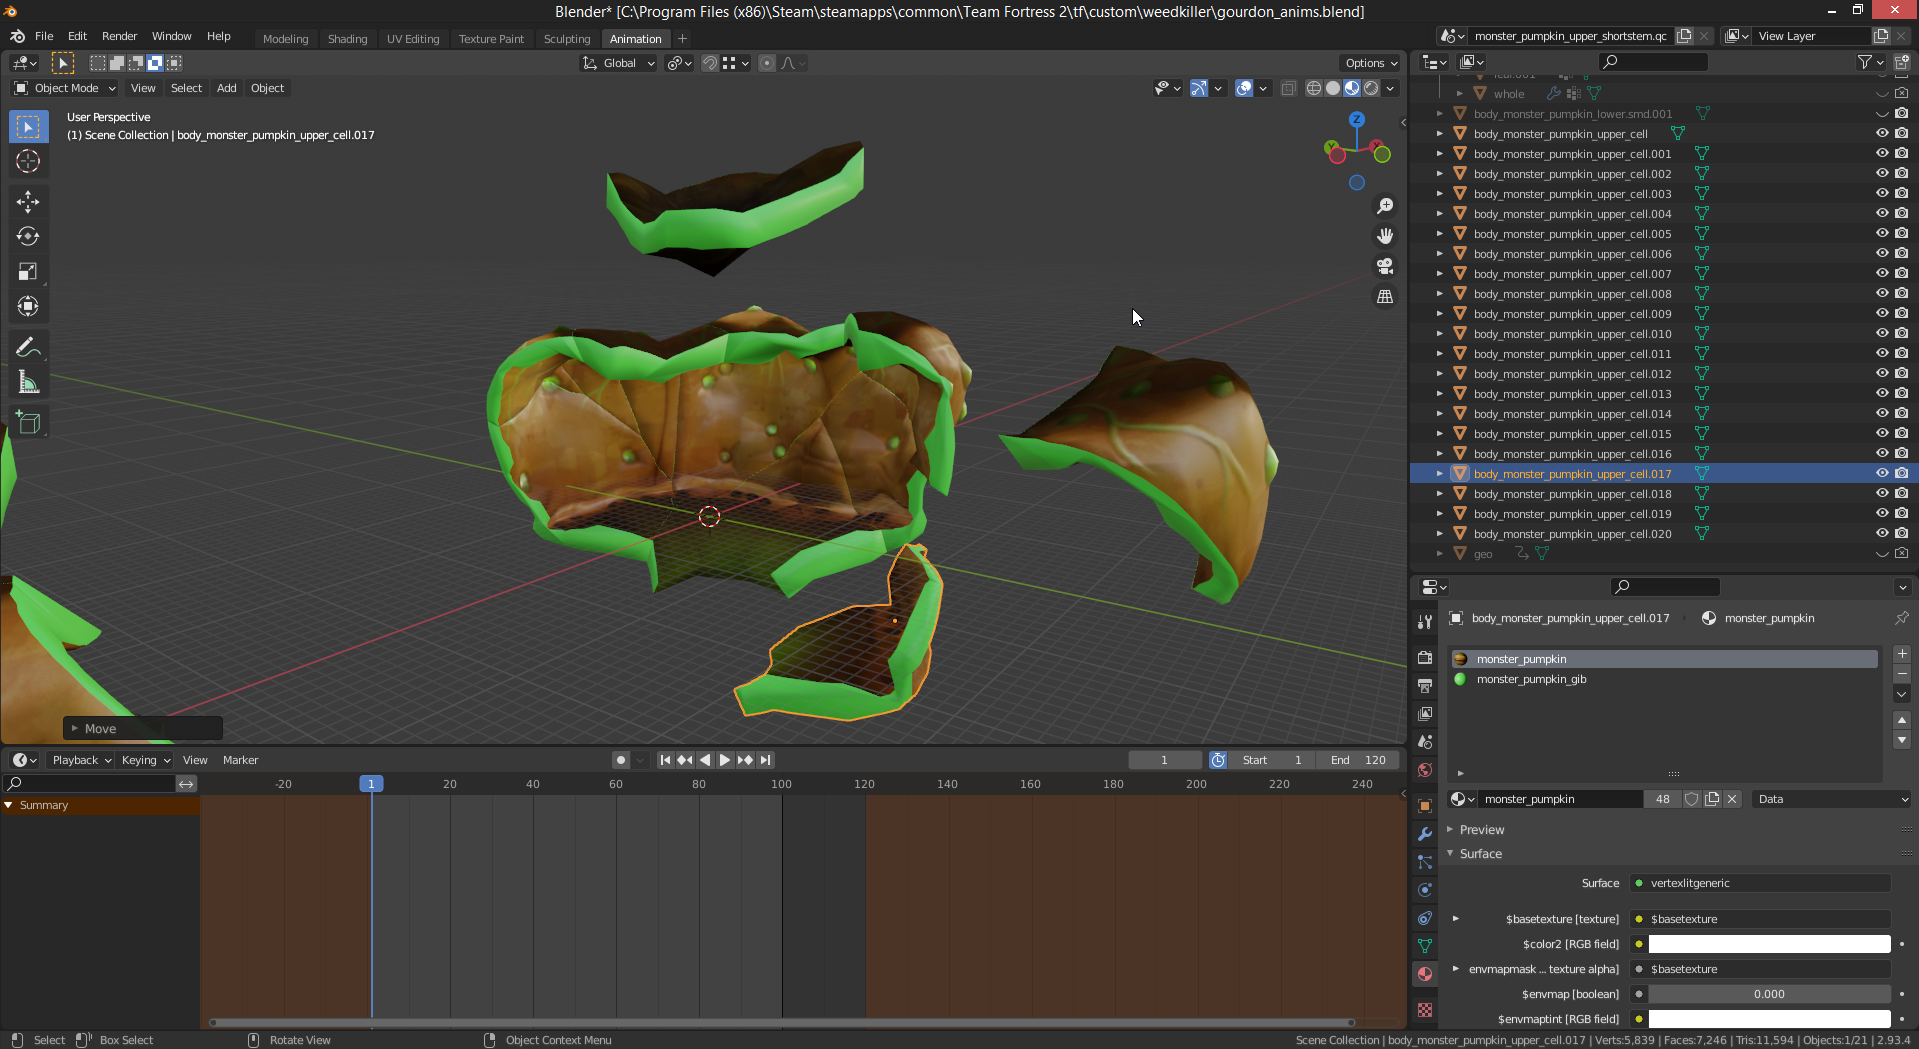Select the Scale tool
This screenshot has height=1049, width=1919.
(x=28, y=272)
